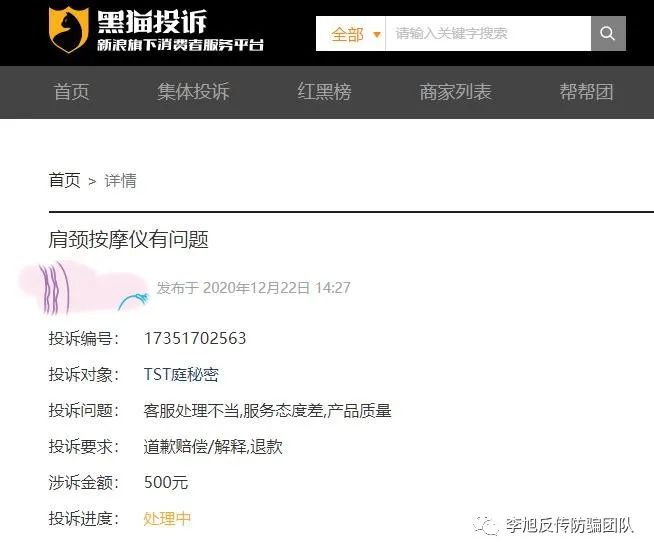Click the 详情 breadcrumb item
Screen dimensions: 654x554
[x=120, y=181]
